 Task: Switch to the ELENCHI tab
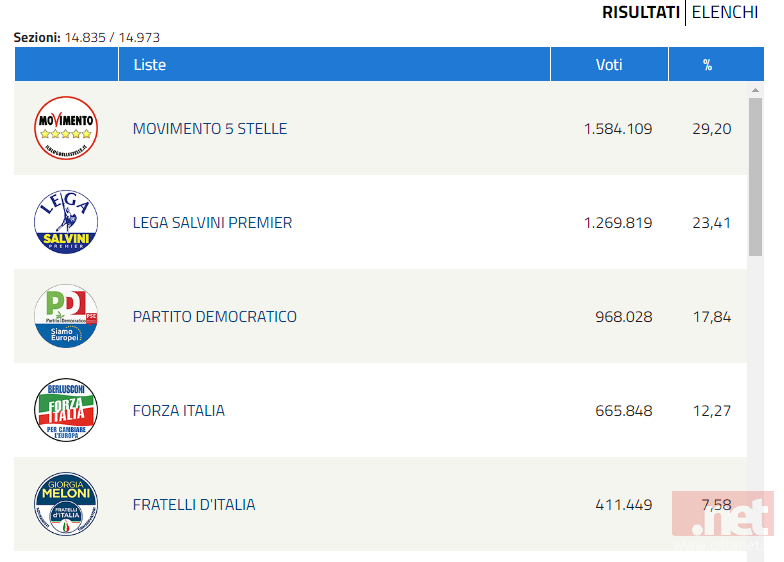[724, 12]
